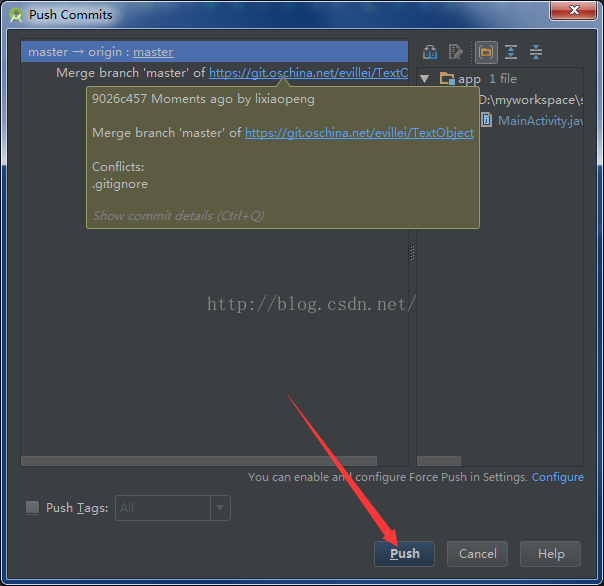Select the MainActivity.java file icon
The width and height of the screenshot is (604, 586).
click(x=487, y=120)
